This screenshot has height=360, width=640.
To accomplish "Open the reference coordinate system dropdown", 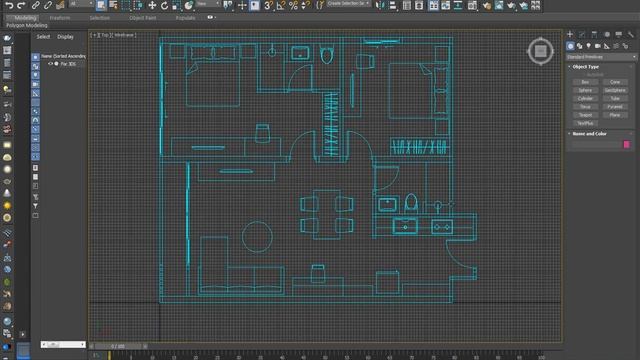I will coord(208,4).
